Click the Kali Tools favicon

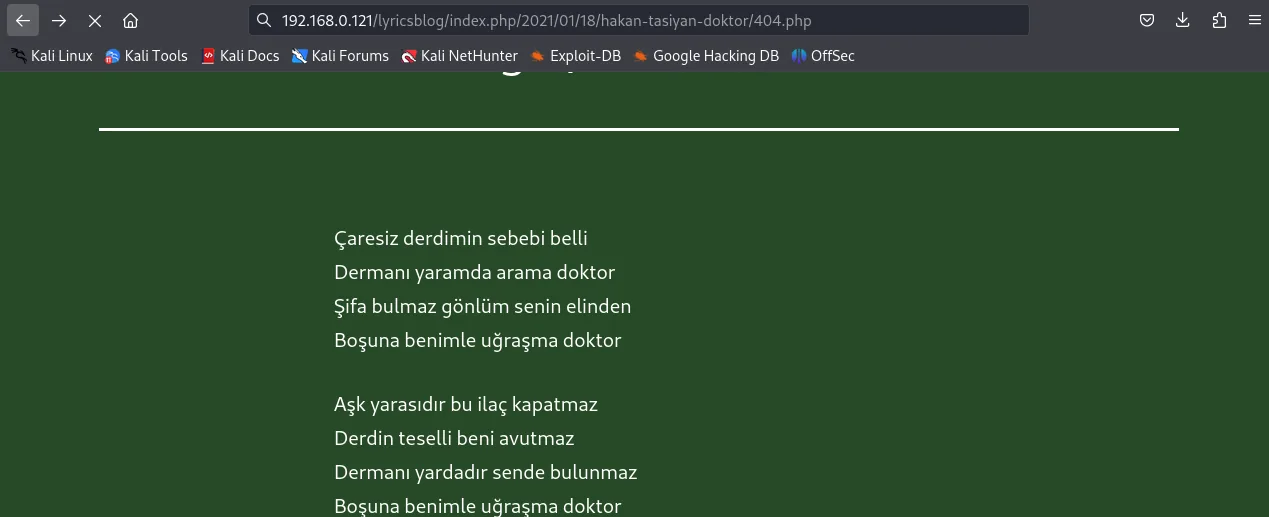click(113, 56)
